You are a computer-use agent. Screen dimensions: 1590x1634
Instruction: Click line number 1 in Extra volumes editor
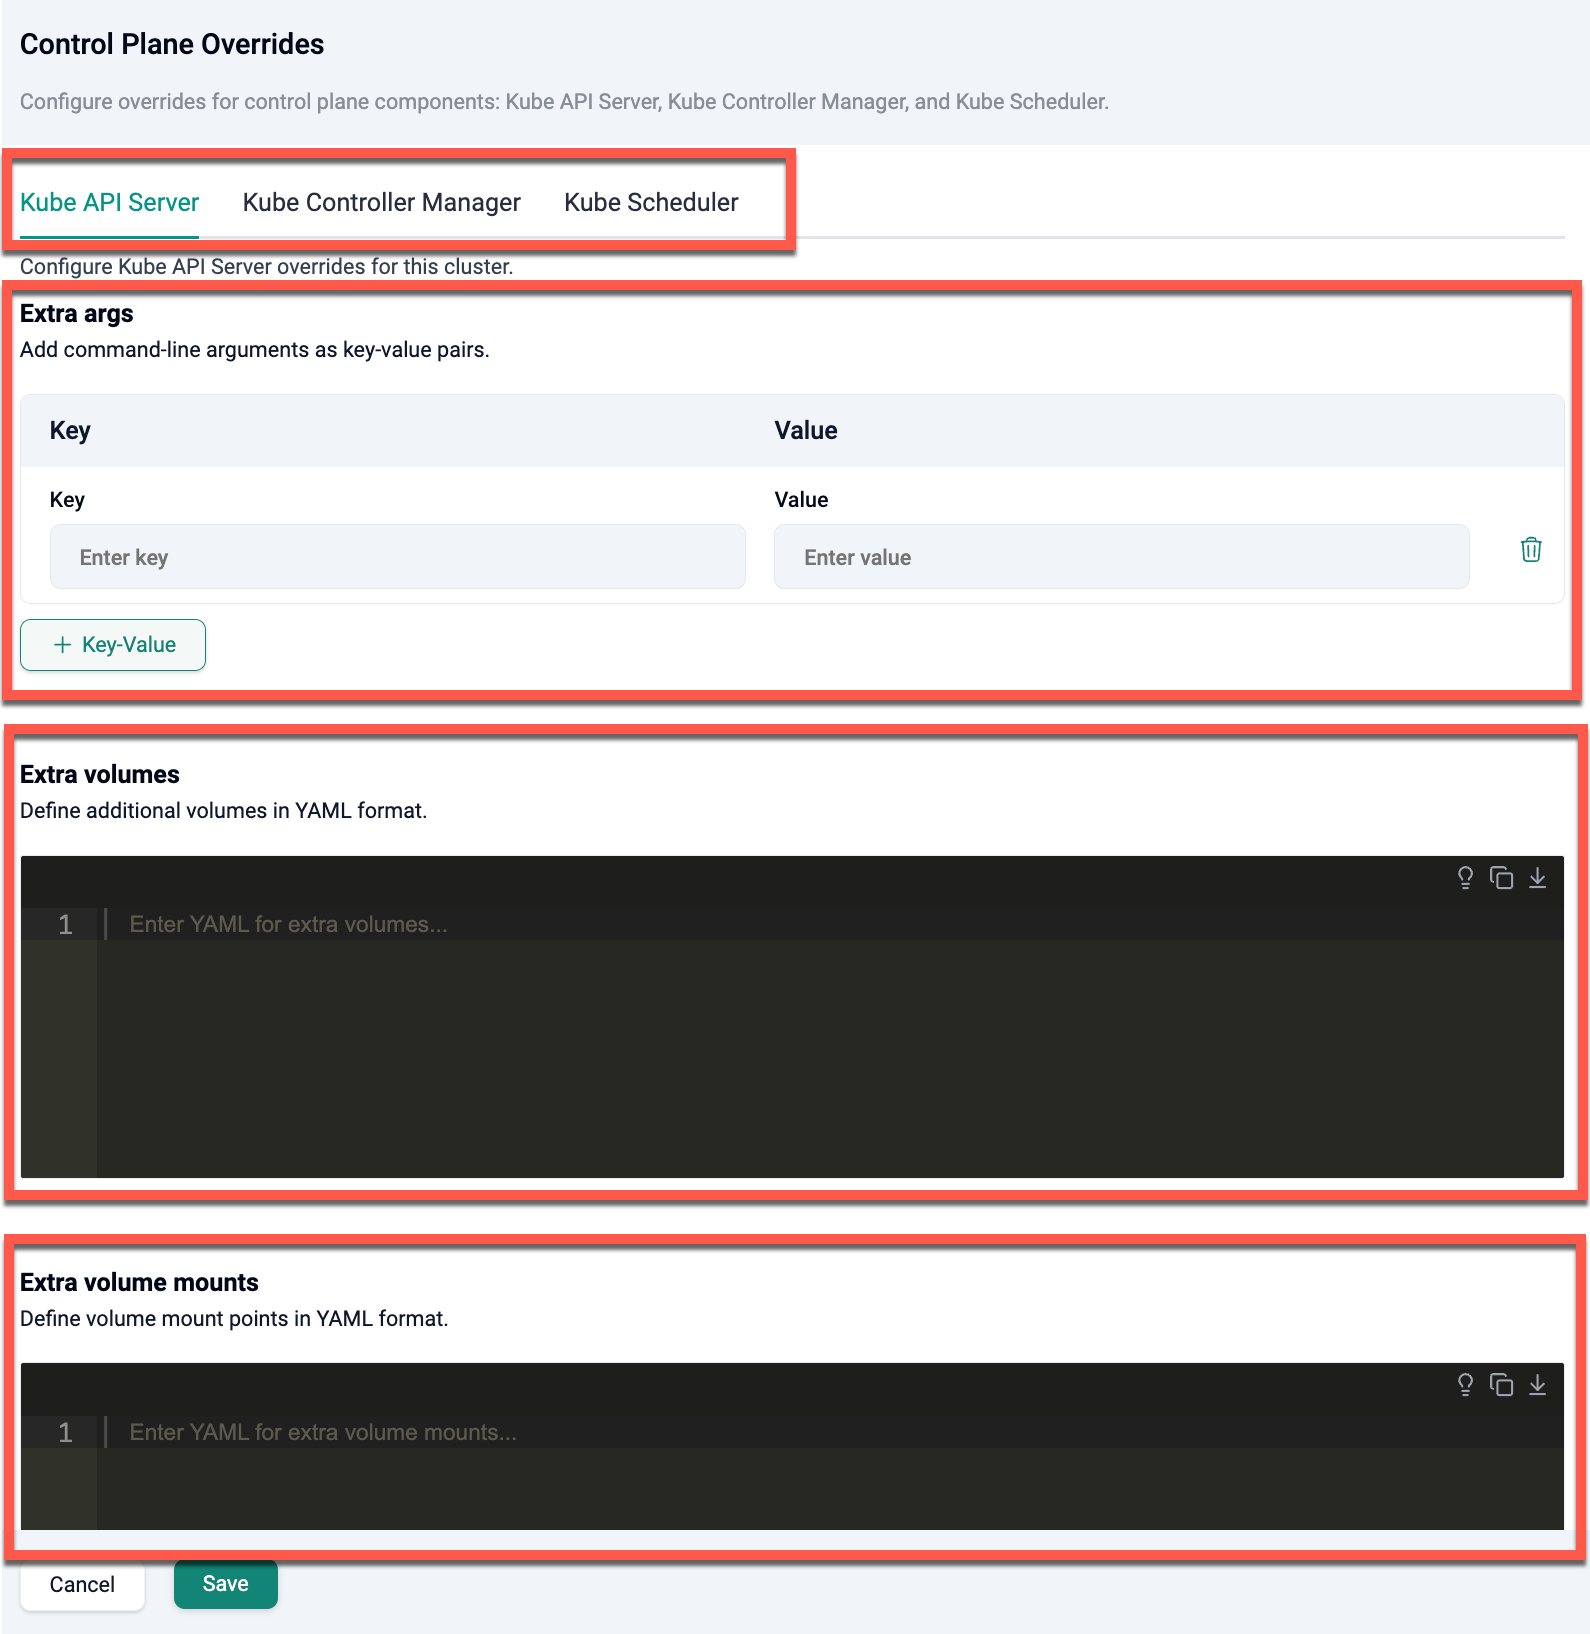click(65, 925)
